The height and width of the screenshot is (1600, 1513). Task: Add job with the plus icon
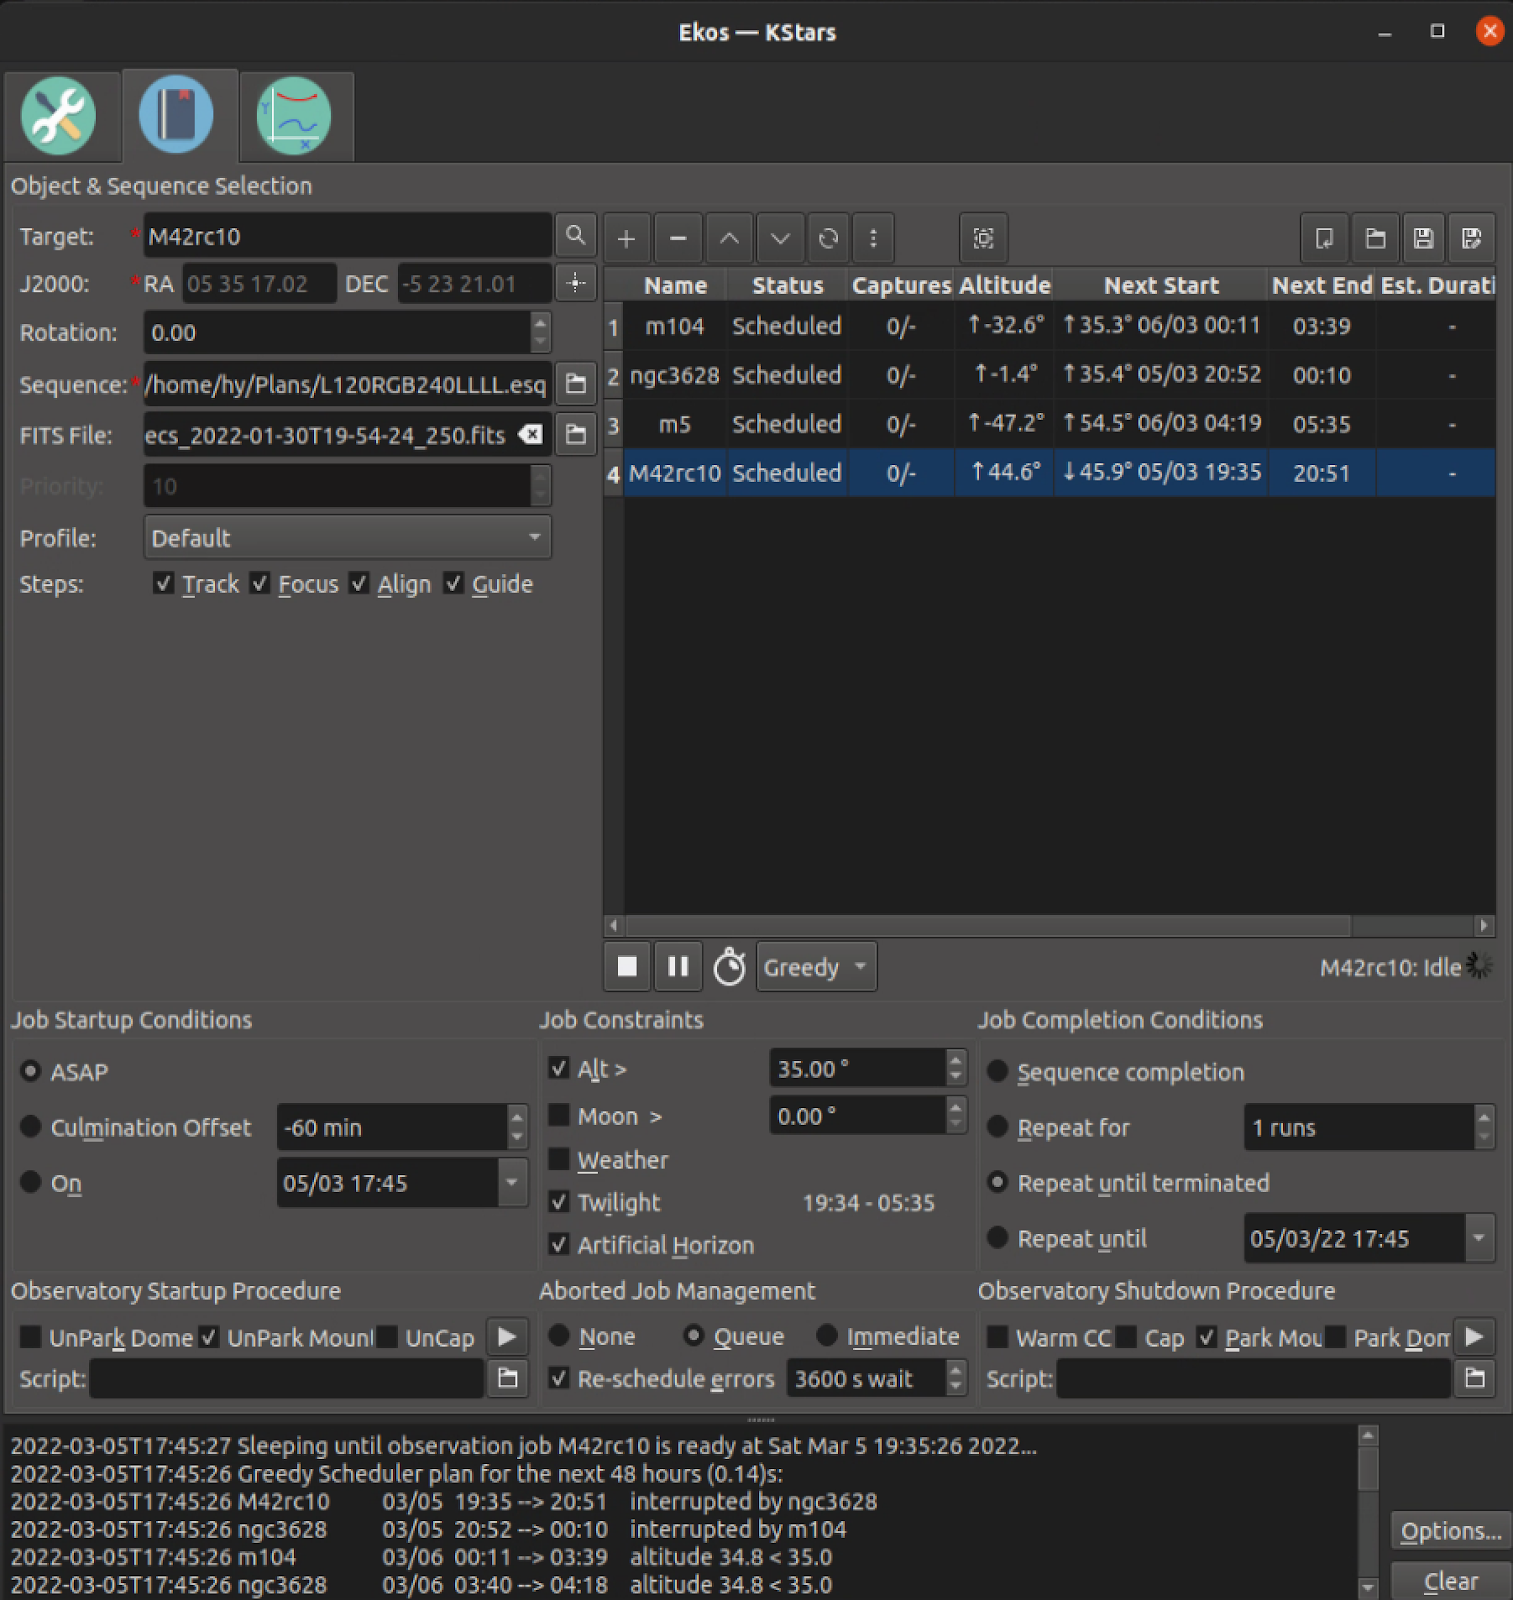[626, 238]
